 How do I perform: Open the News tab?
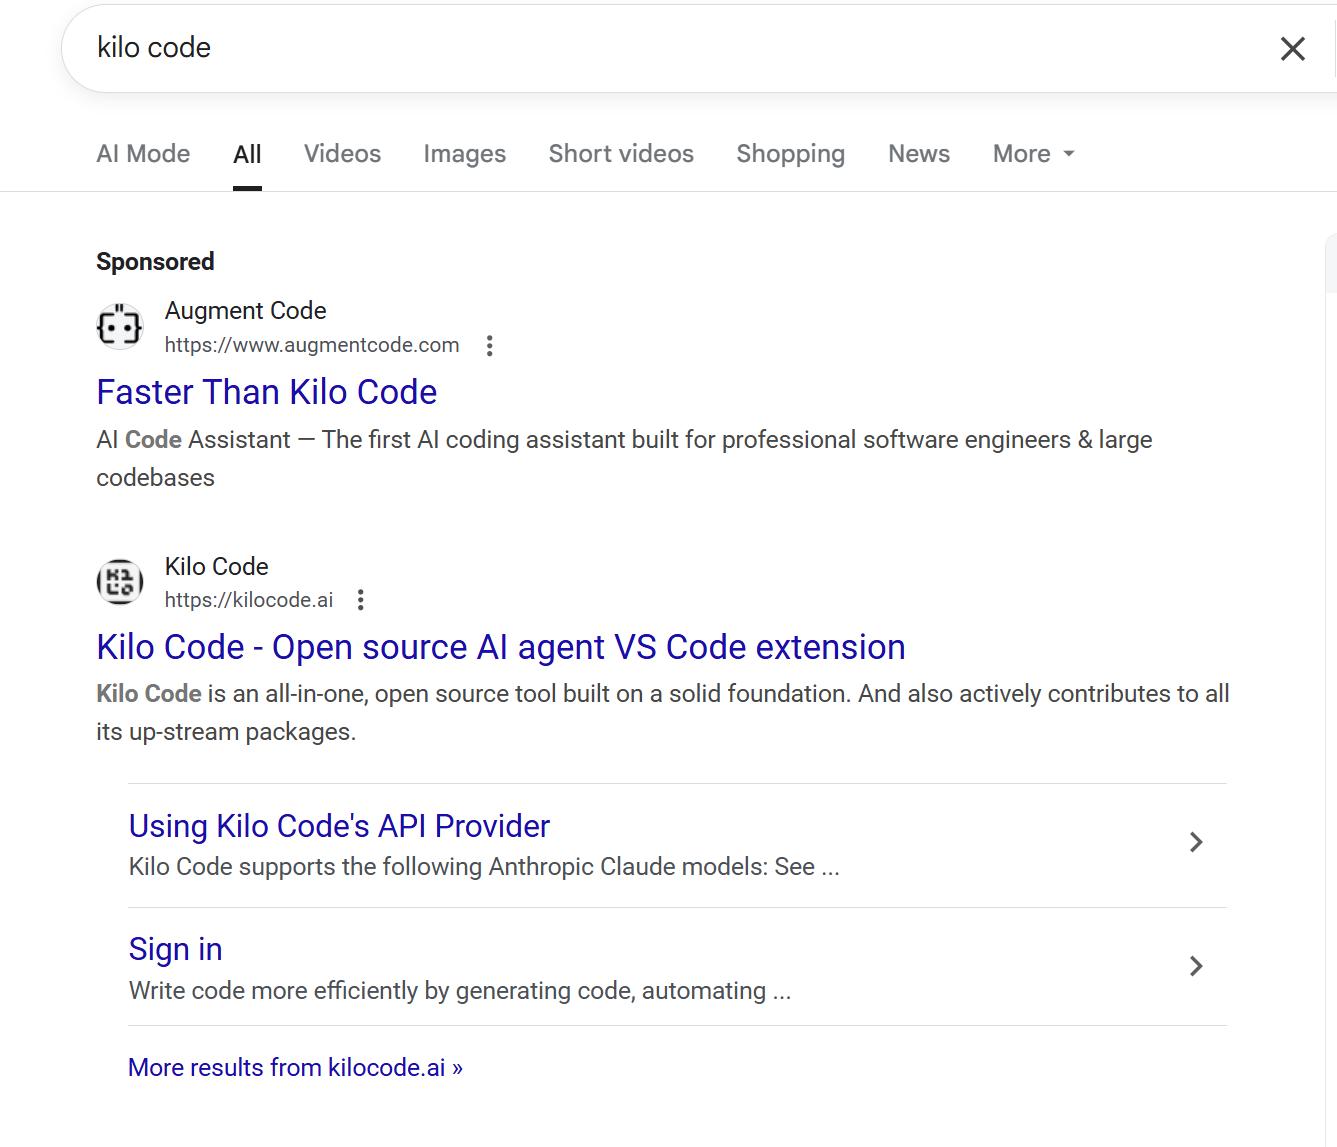(x=919, y=154)
